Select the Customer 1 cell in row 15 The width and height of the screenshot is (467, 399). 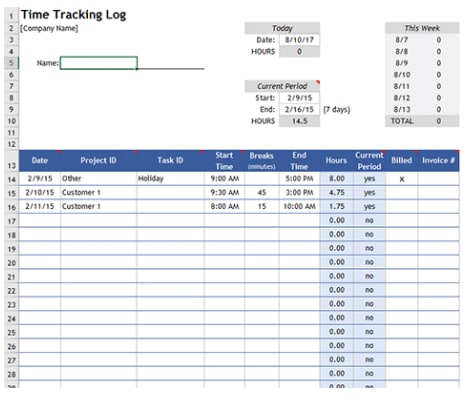tap(98, 193)
